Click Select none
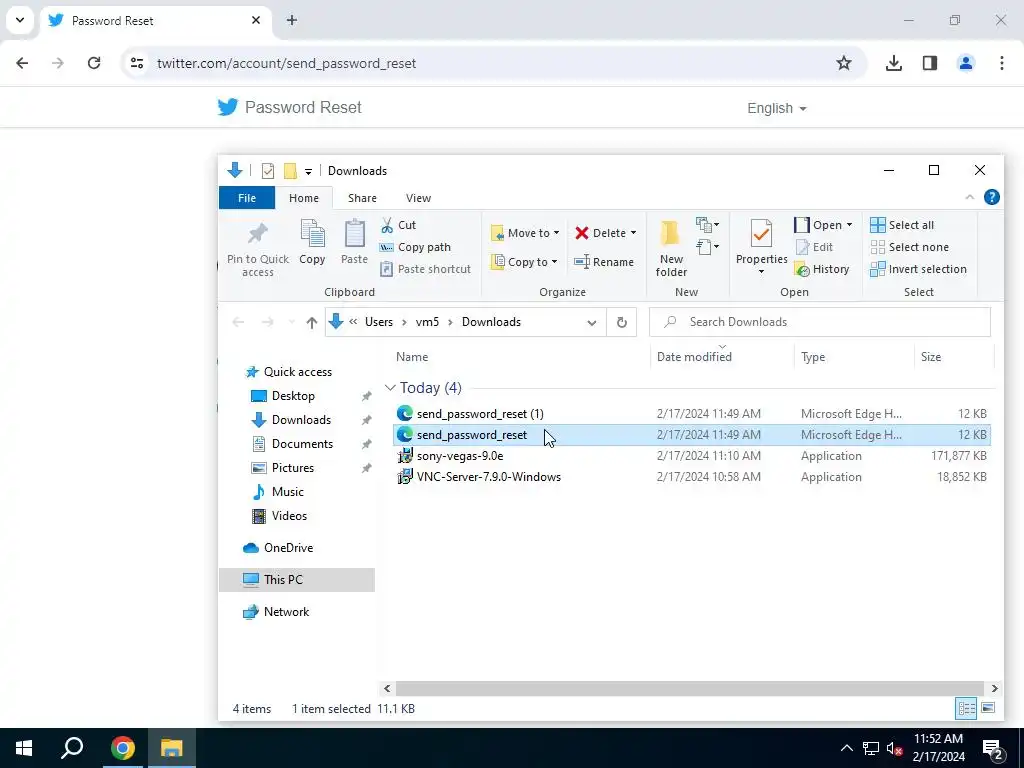This screenshot has height=768, width=1024. pos(910,247)
